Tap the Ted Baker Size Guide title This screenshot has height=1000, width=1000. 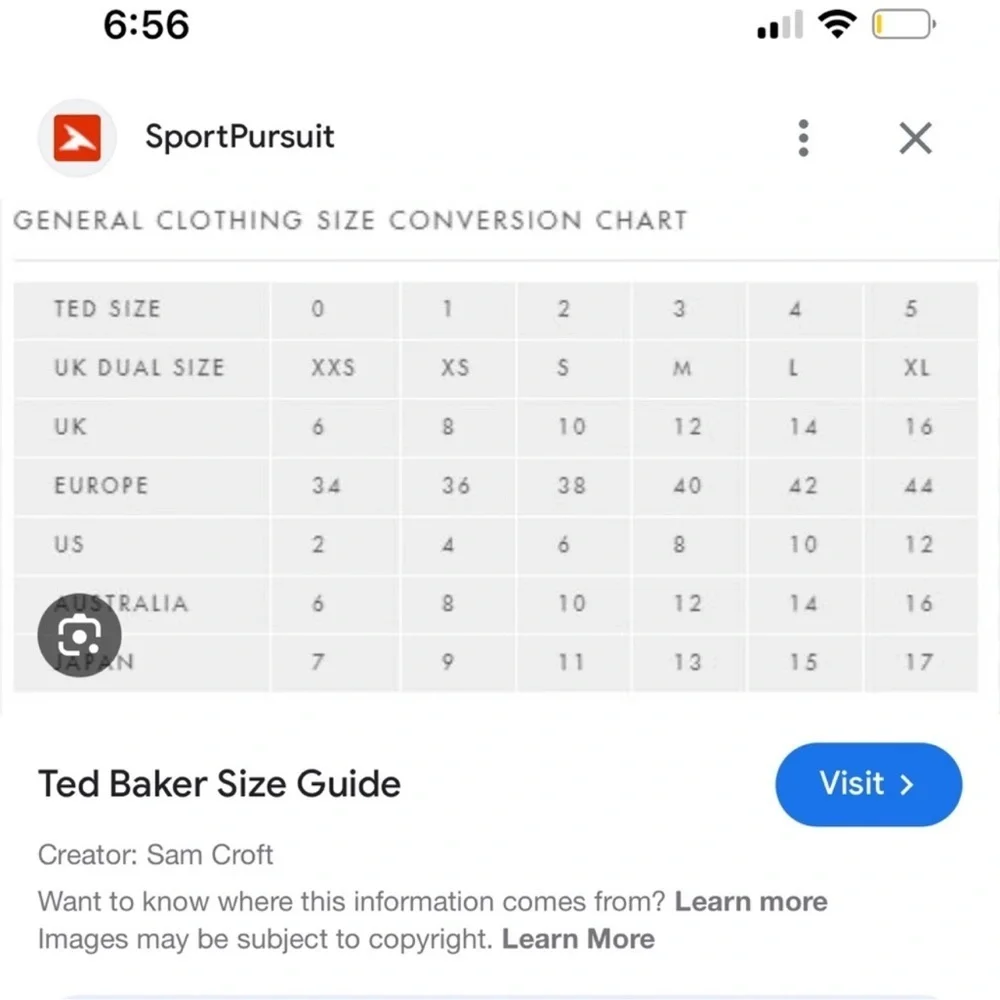tap(219, 783)
